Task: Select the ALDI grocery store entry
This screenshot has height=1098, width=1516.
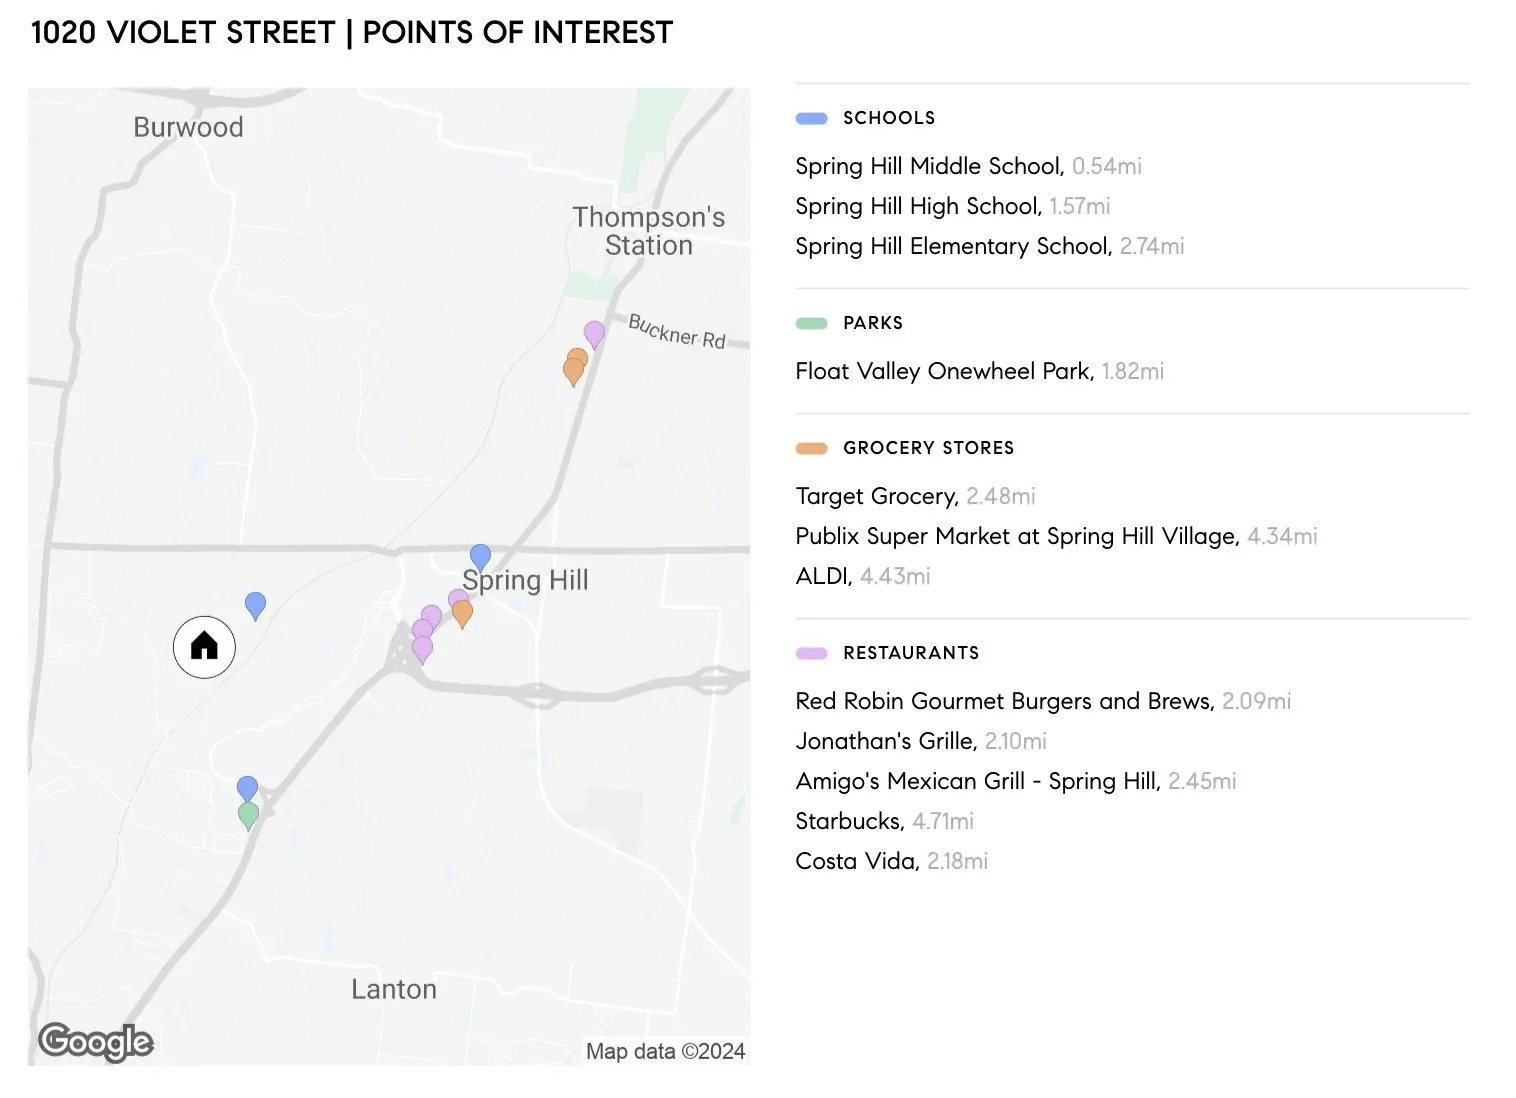Action: [x=823, y=576]
